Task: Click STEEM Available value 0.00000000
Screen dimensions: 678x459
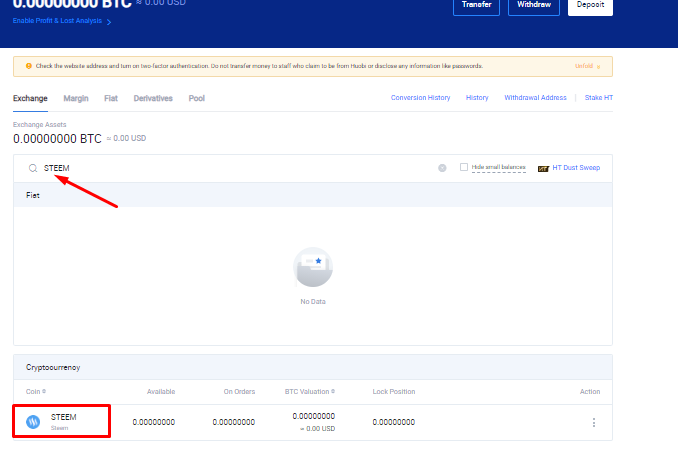Action: click(154, 422)
